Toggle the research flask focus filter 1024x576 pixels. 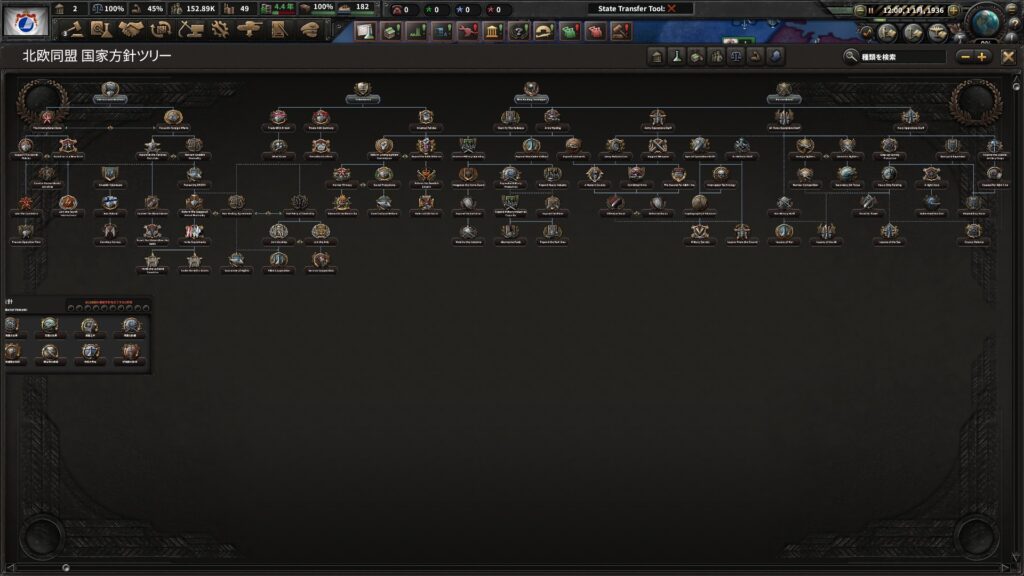pos(677,57)
